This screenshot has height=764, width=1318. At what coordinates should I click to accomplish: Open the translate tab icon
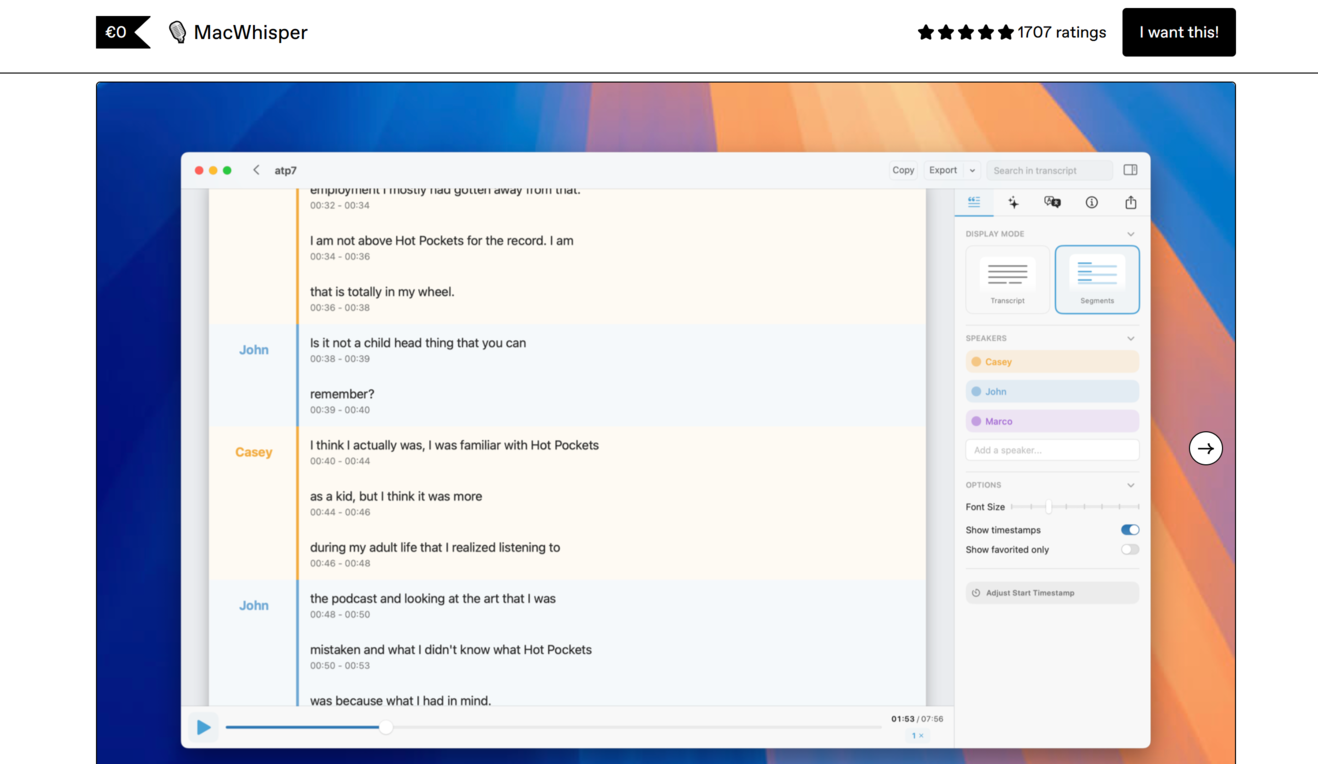pyautogui.click(x=1052, y=202)
